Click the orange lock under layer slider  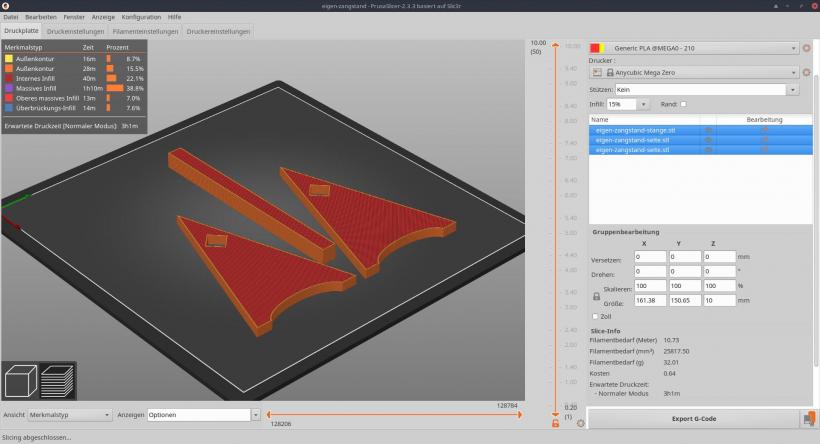pyautogui.click(x=555, y=423)
